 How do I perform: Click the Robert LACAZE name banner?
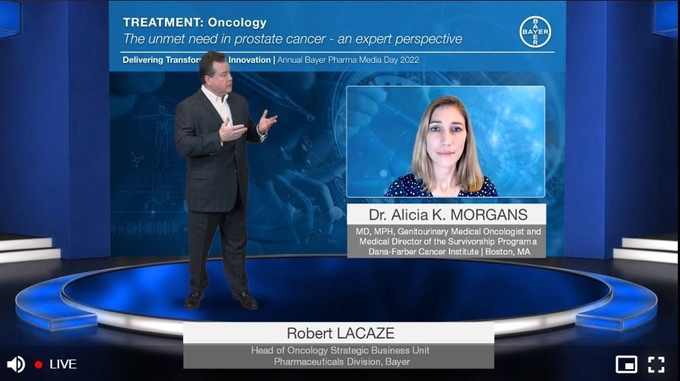339,333
